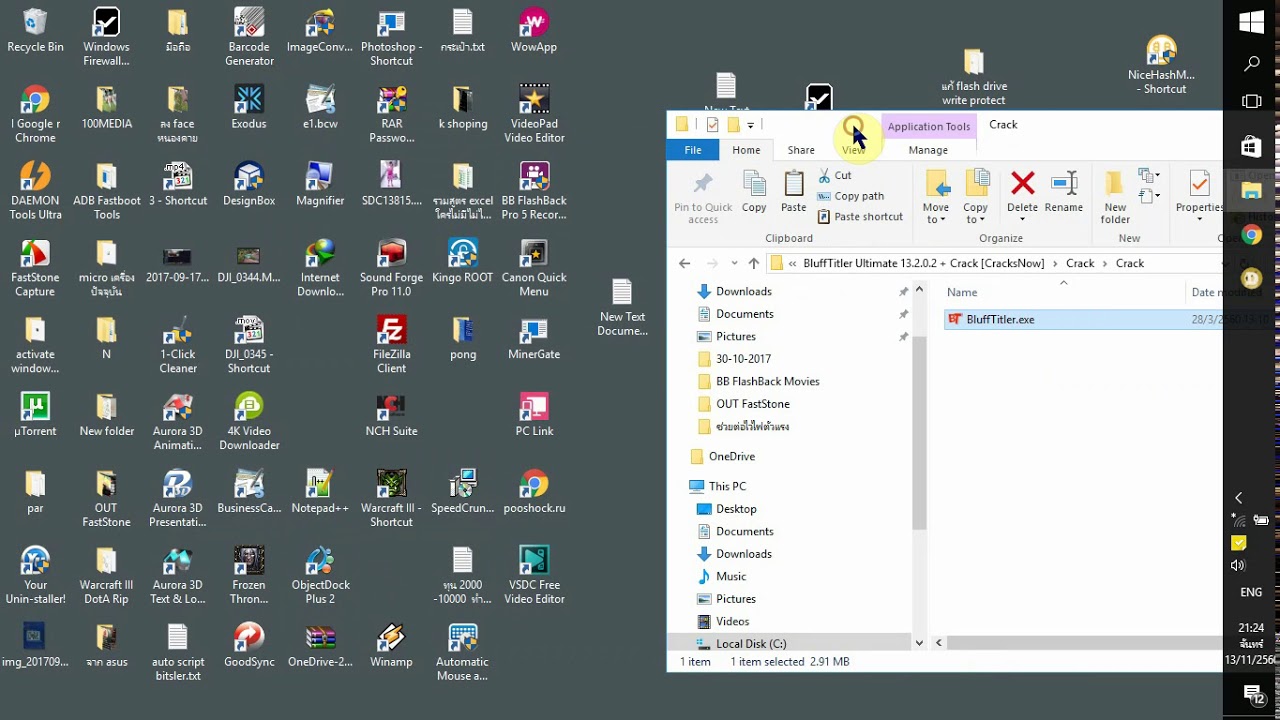Click the ENG language indicator

tap(1251, 592)
